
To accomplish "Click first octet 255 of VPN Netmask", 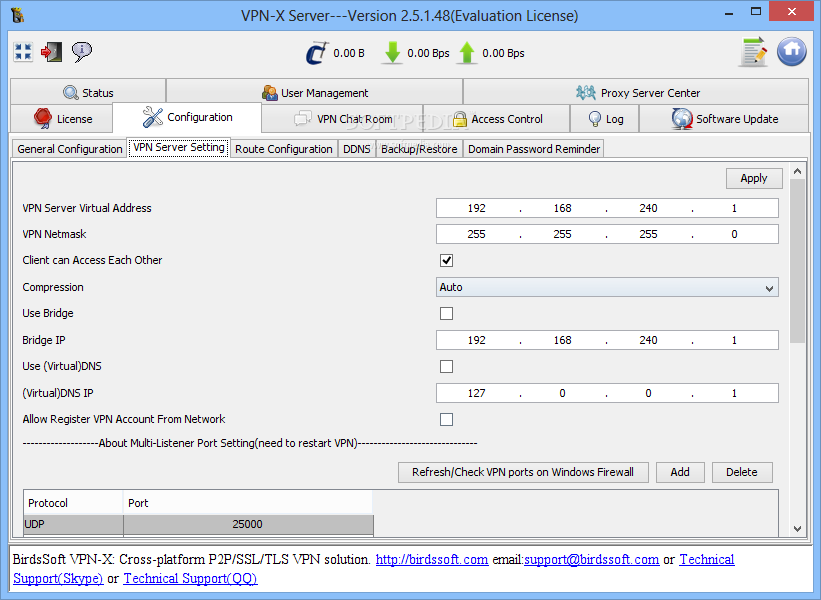I will [x=476, y=234].
